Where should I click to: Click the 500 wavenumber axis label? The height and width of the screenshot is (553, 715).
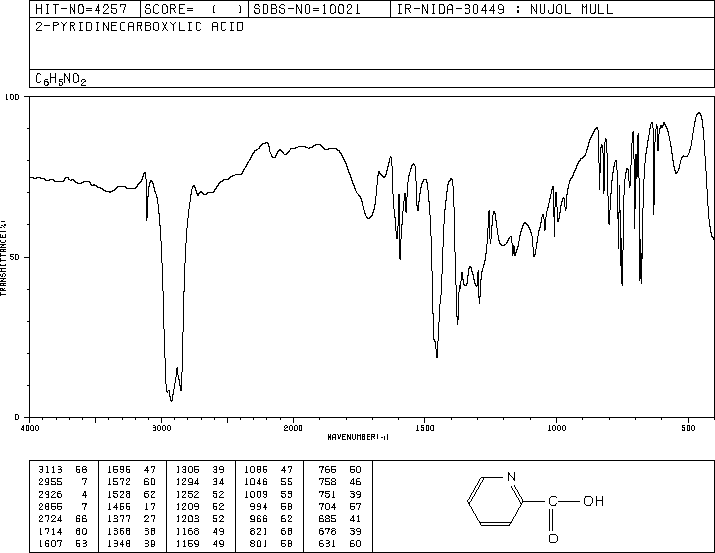(688, 428)
